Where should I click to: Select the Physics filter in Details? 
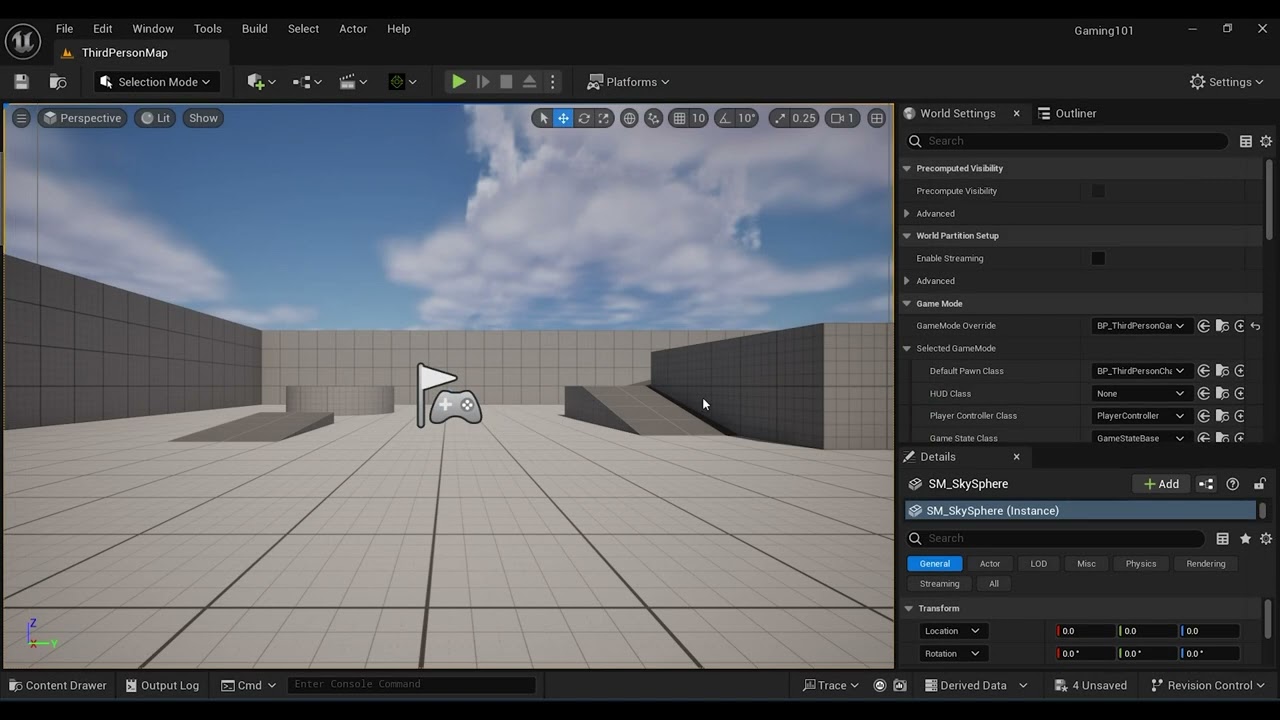coord(1141,564)
